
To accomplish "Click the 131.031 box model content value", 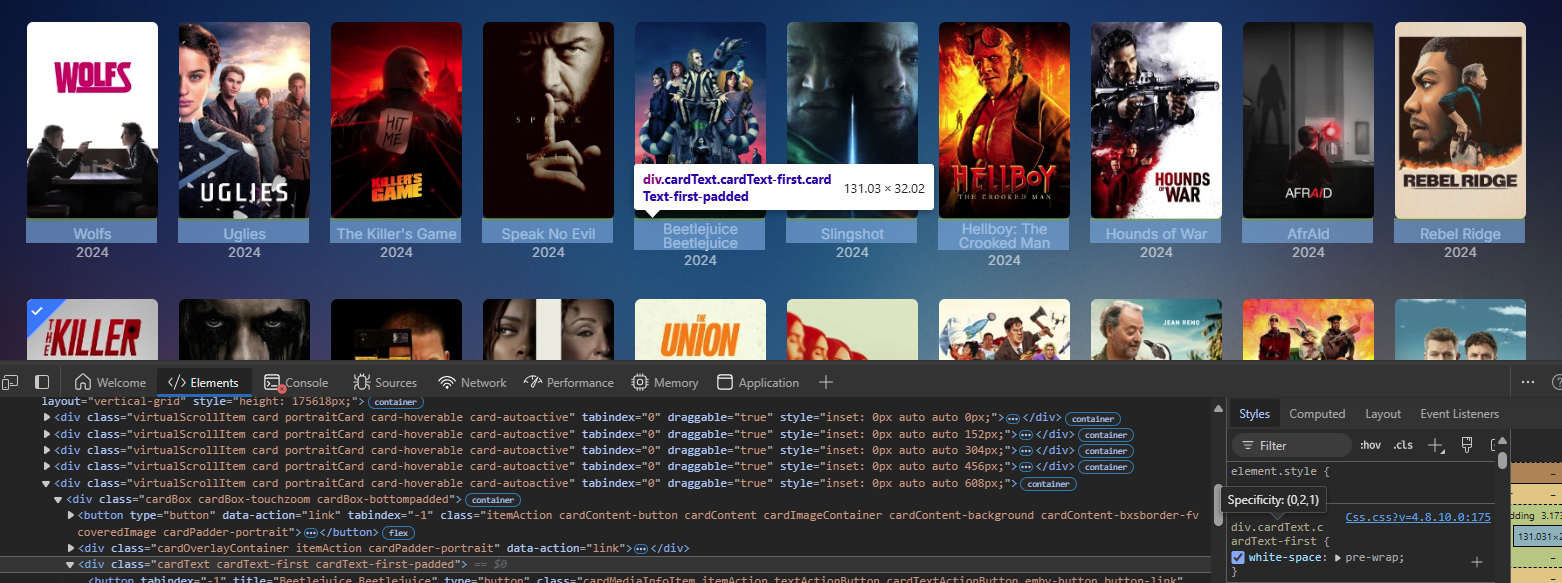I will click(1536, 537).
